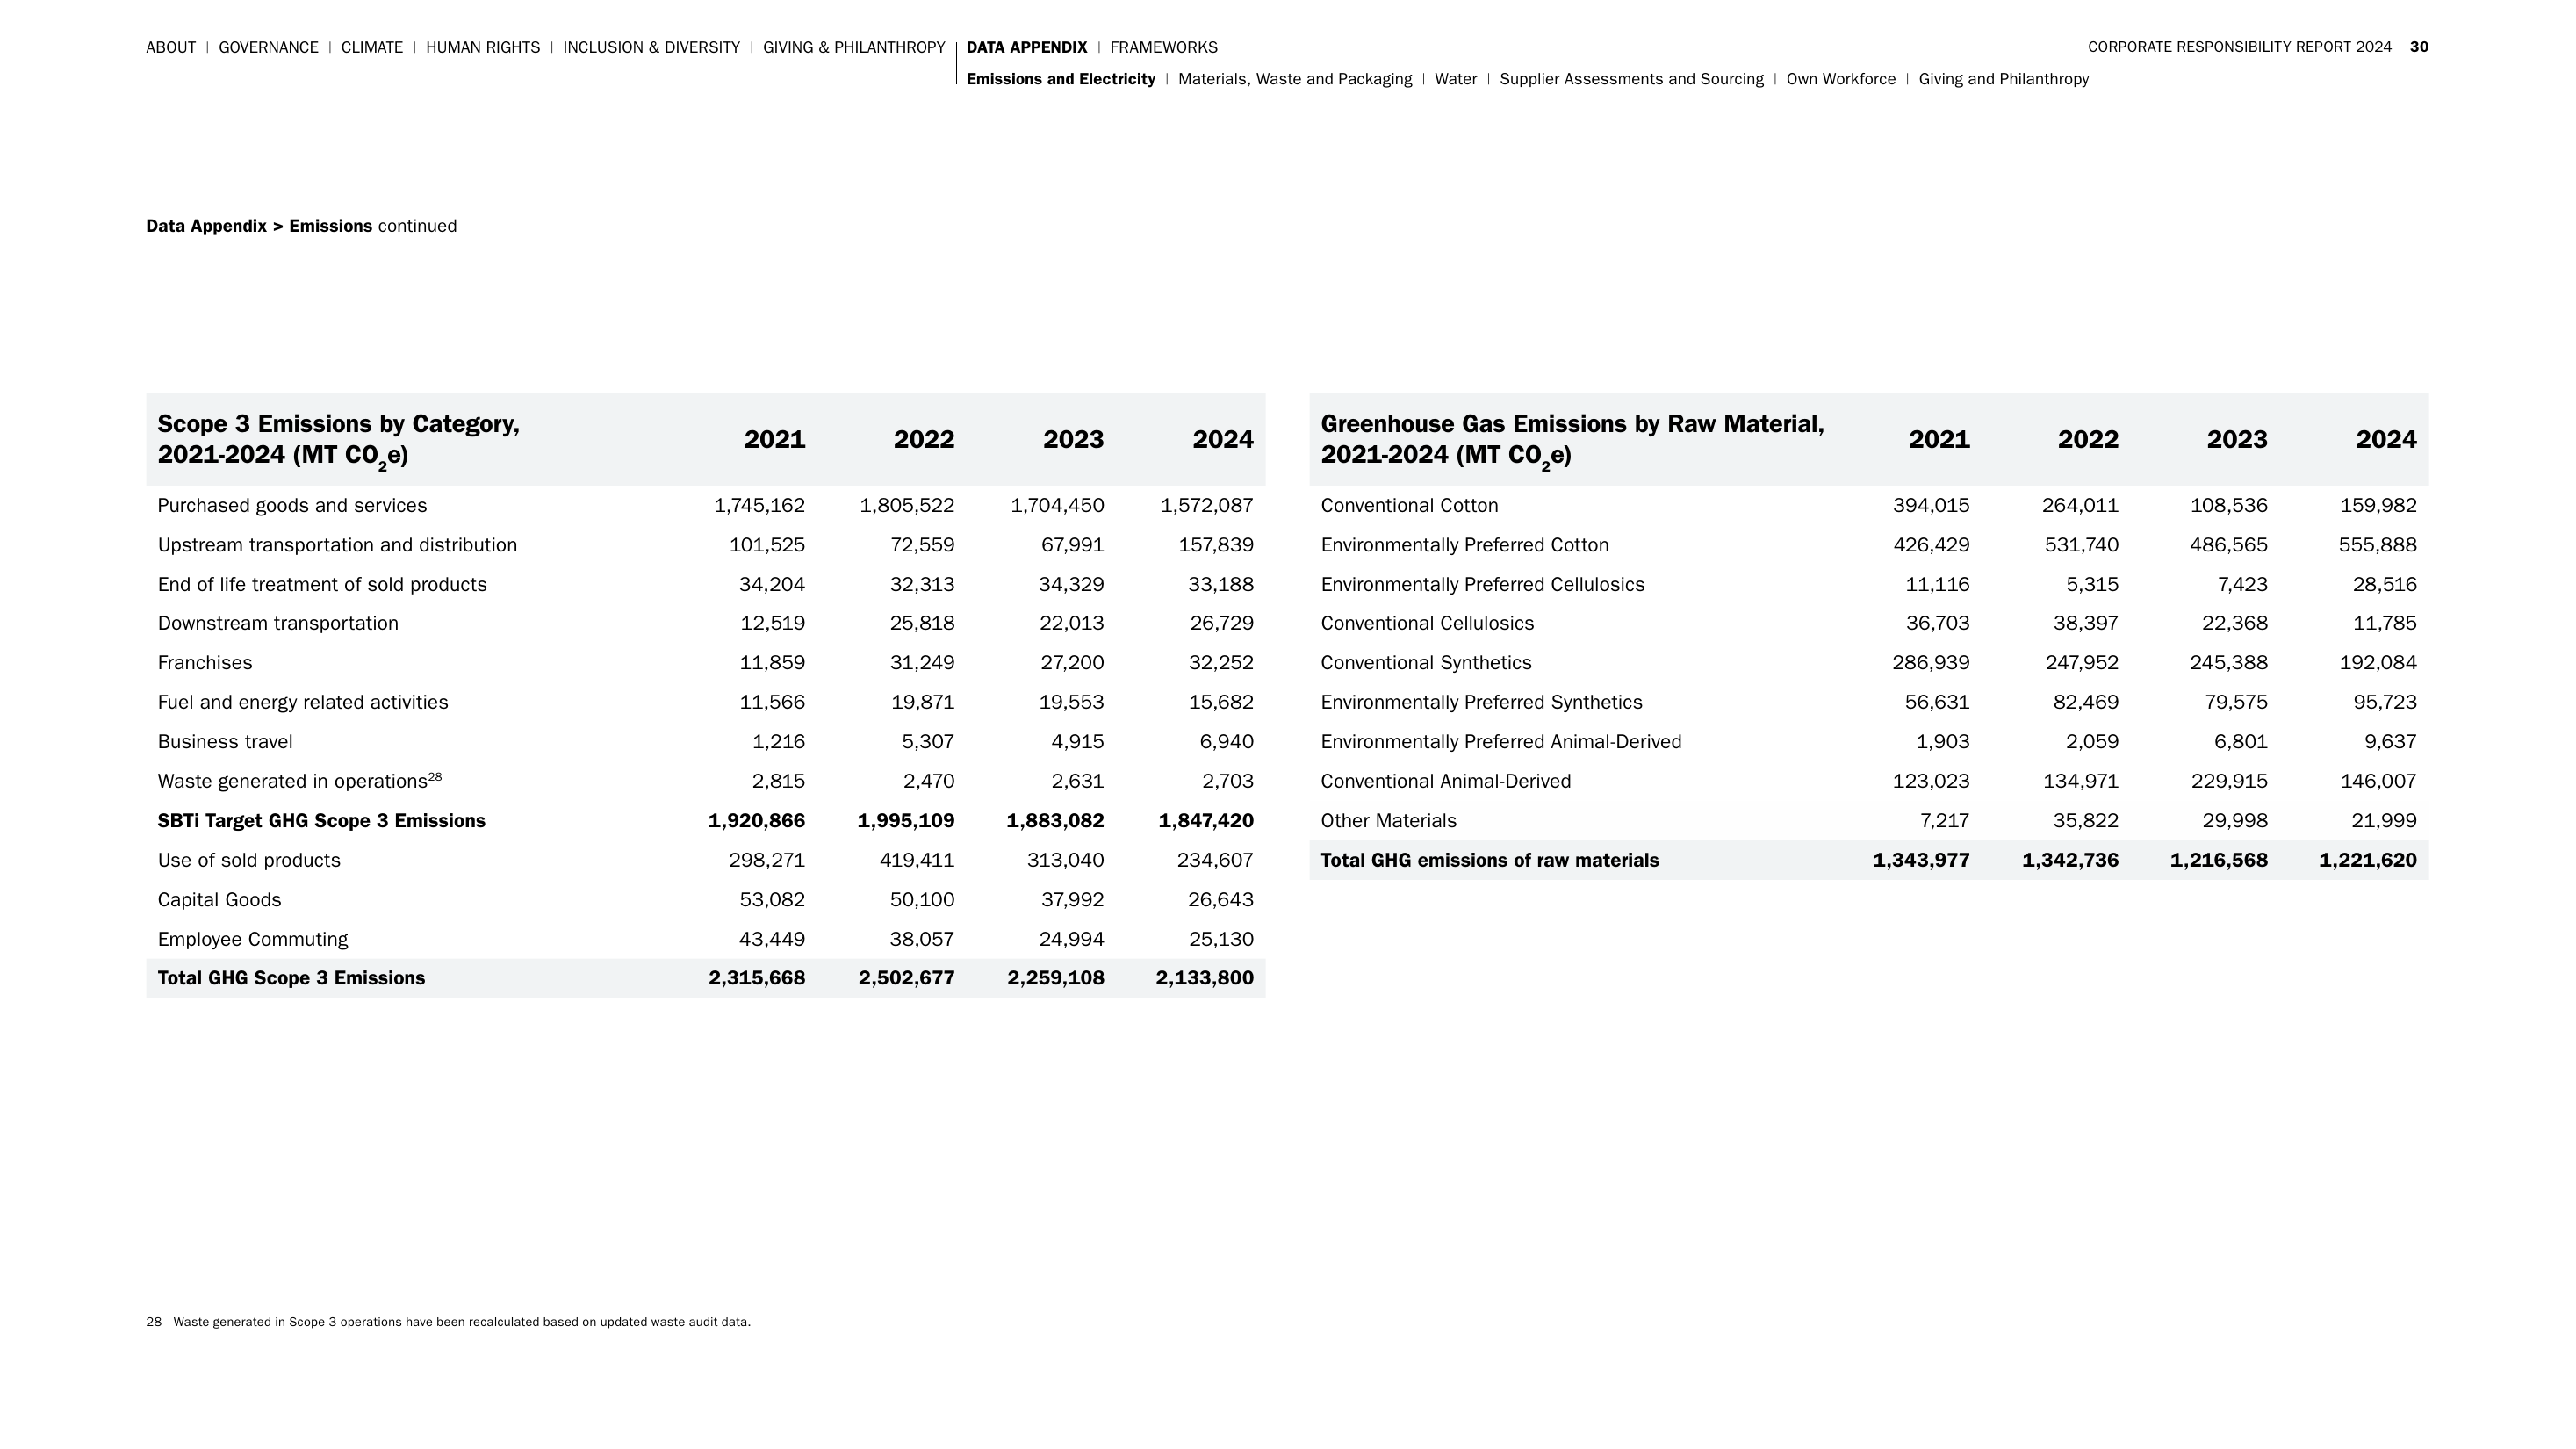Jump to the Water subsection
This screenshot has width=2576, height=1449.
tap(1456, 79)
